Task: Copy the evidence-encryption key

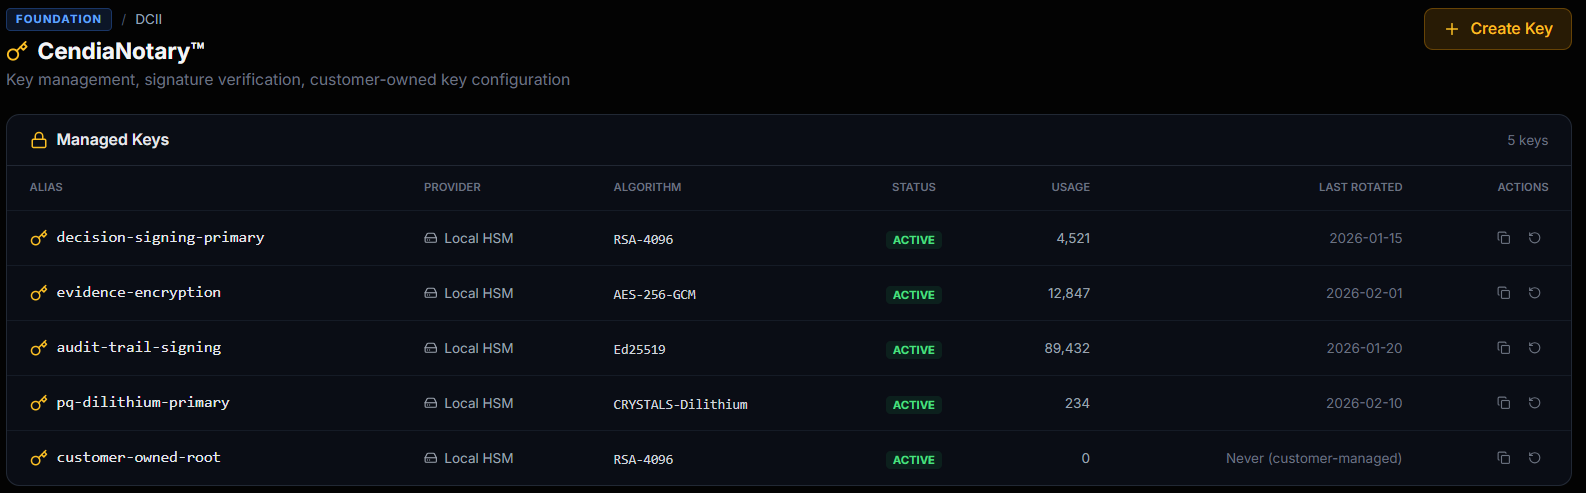Action: [x=1503, y=293]
